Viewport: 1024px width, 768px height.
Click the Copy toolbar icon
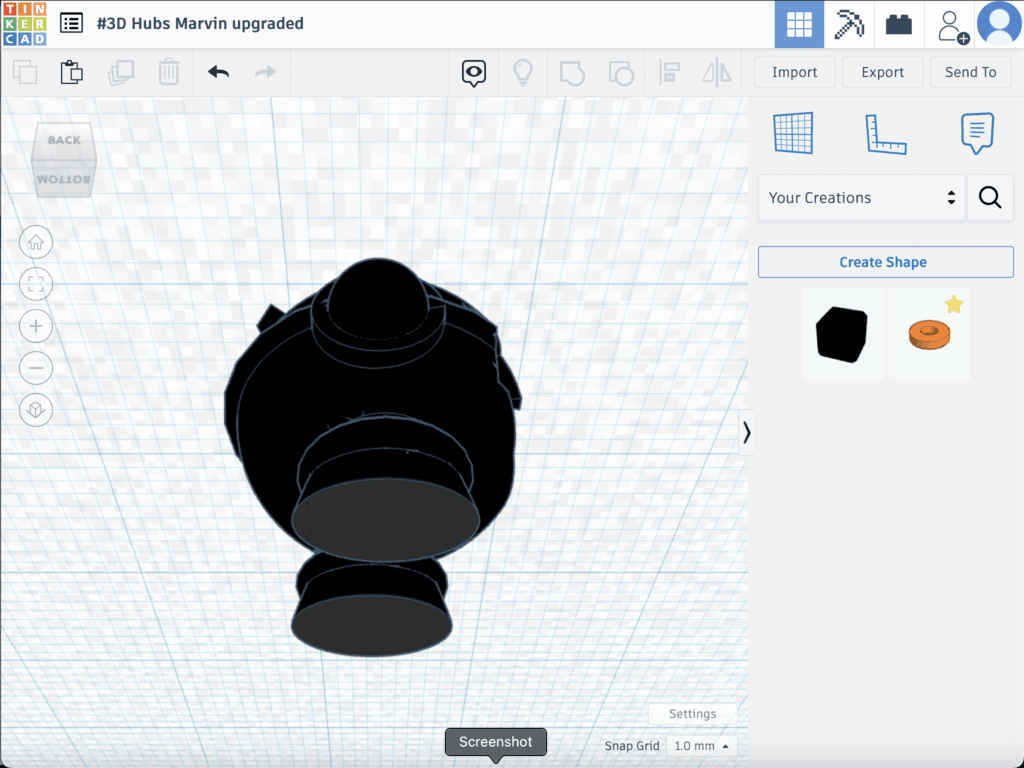pos(25,72)
